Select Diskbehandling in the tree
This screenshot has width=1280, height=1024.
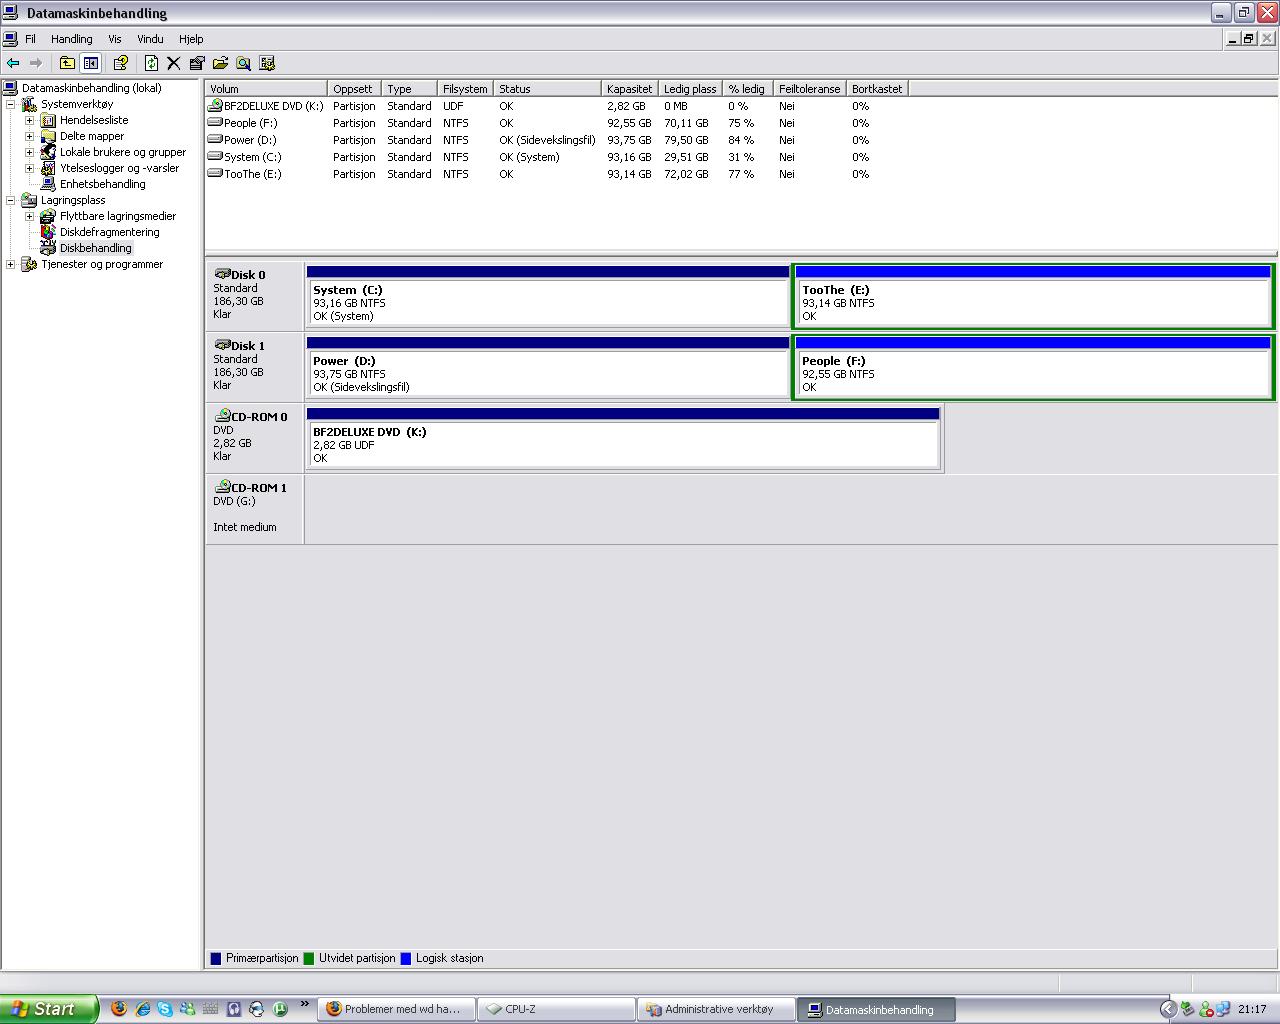click(95, 248)
